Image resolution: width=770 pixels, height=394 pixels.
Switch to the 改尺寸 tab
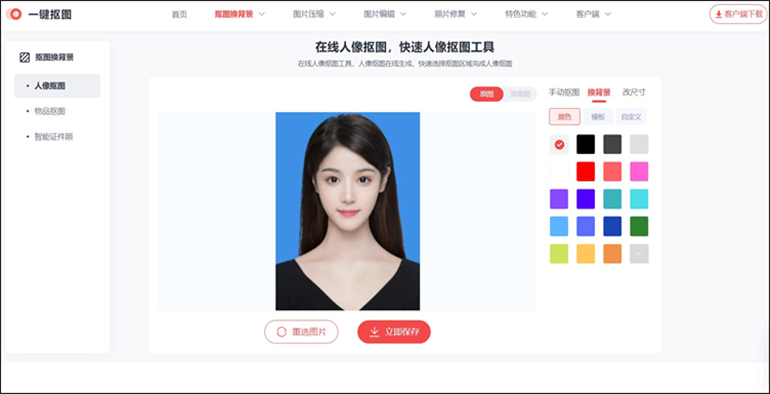click(634, 92)
